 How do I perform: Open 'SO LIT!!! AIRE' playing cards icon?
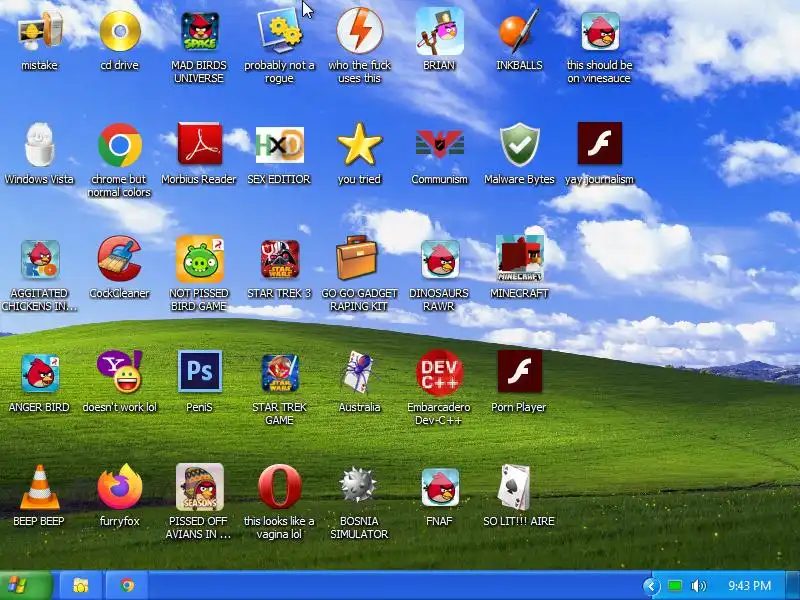[x=514, y=488]
